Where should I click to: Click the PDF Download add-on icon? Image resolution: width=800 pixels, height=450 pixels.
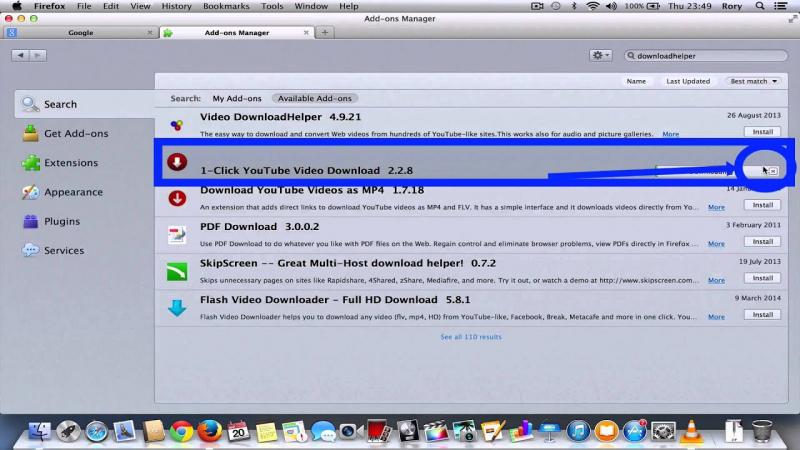tap(177, 235)
